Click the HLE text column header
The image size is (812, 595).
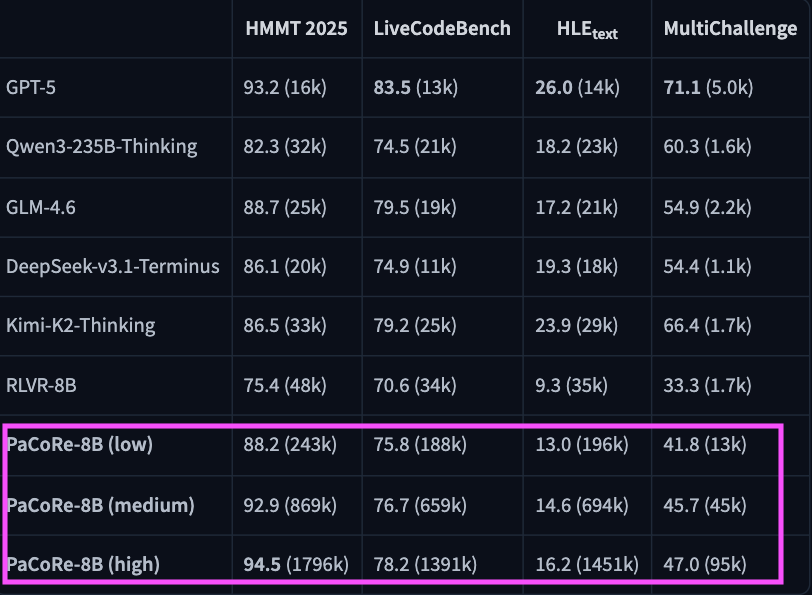(x=587, y=30)
